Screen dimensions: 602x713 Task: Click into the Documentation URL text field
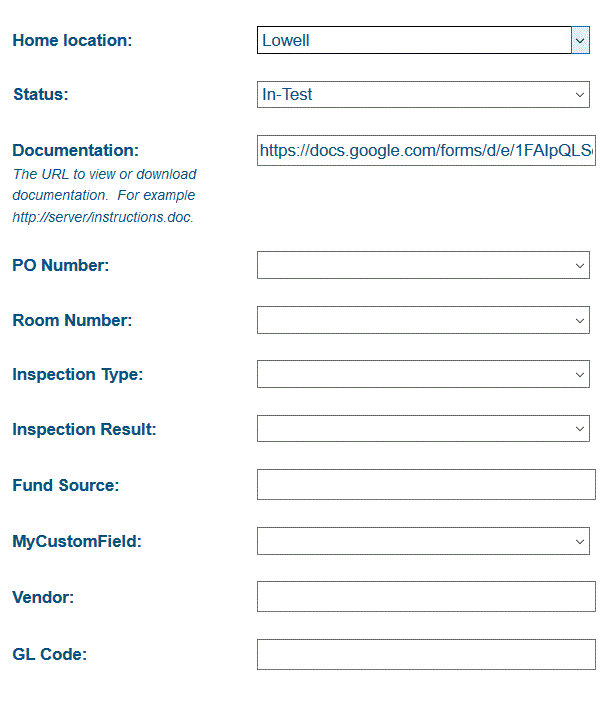click(425, 151)
